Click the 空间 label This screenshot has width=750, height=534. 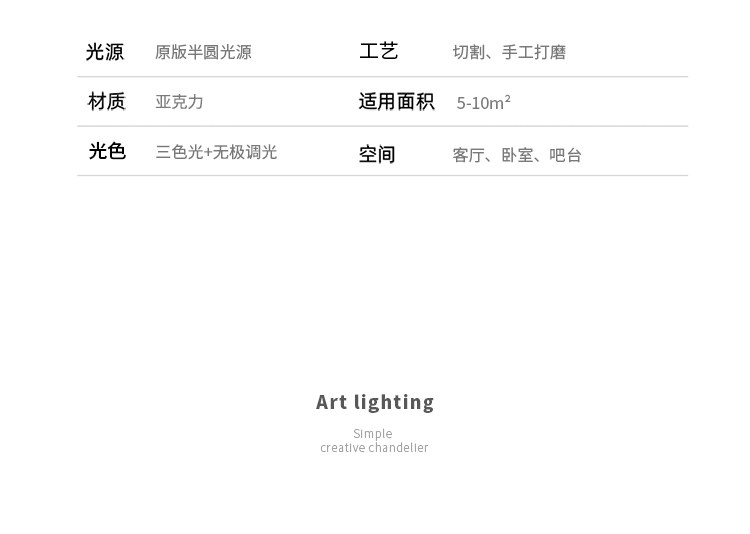[x=377, y=154]
